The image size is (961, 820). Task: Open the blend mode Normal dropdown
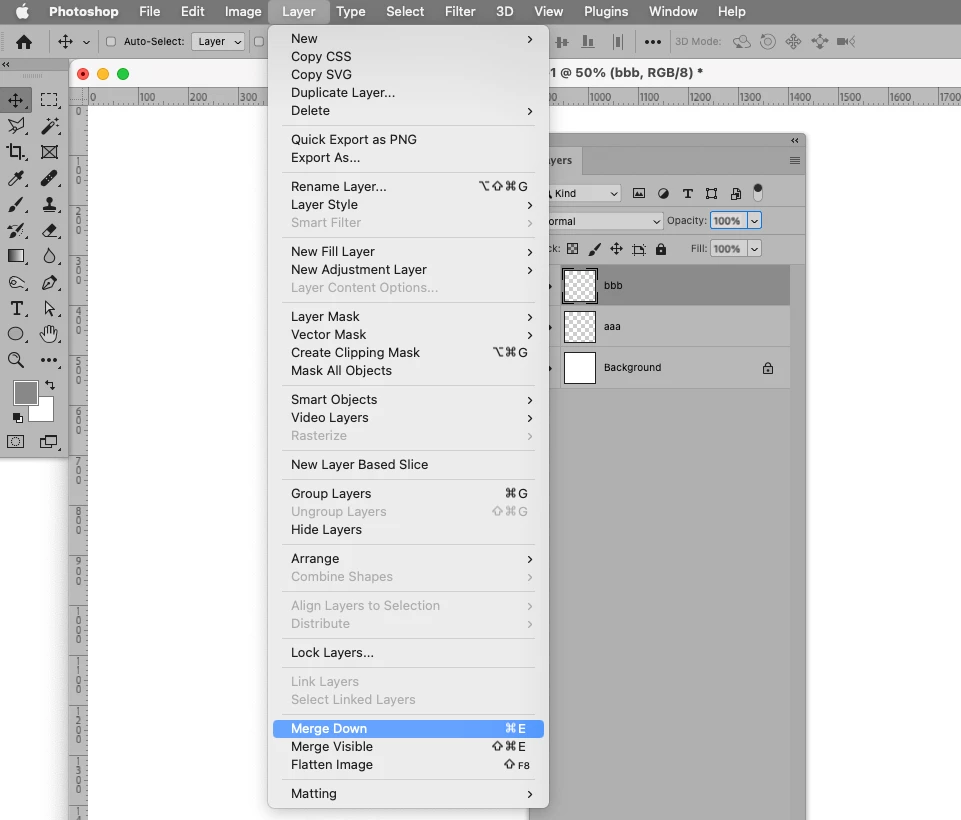click(x=606, y=221)
